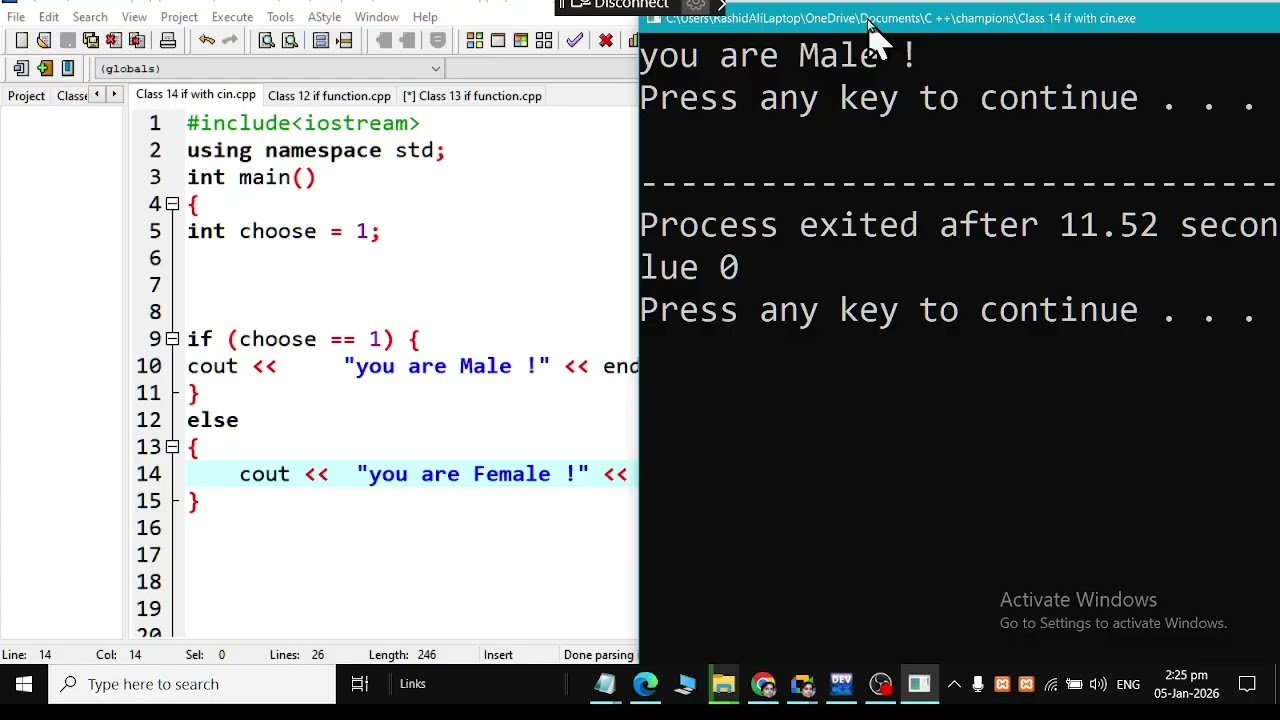Click the purple Syntax Check checkmark
Viewport: 1280px width, 720px height.
point(575,40)
